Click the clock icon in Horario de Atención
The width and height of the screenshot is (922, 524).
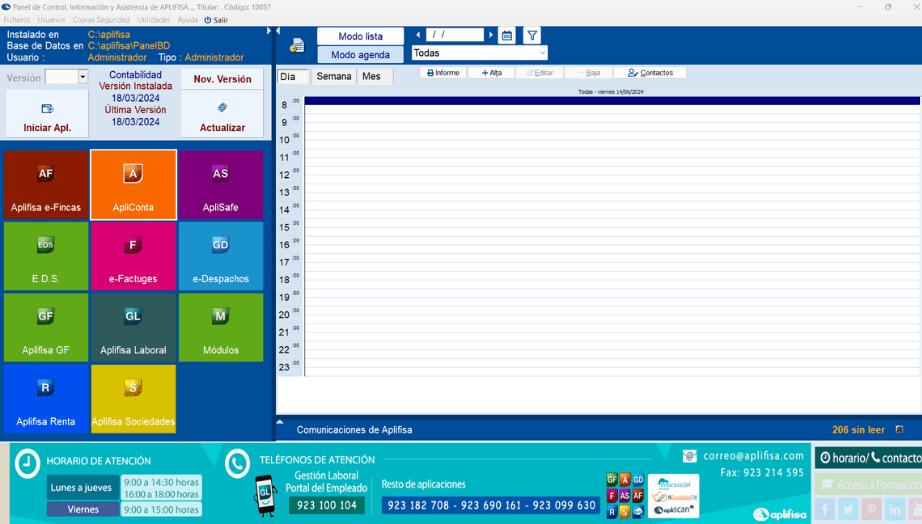(27, 464)
